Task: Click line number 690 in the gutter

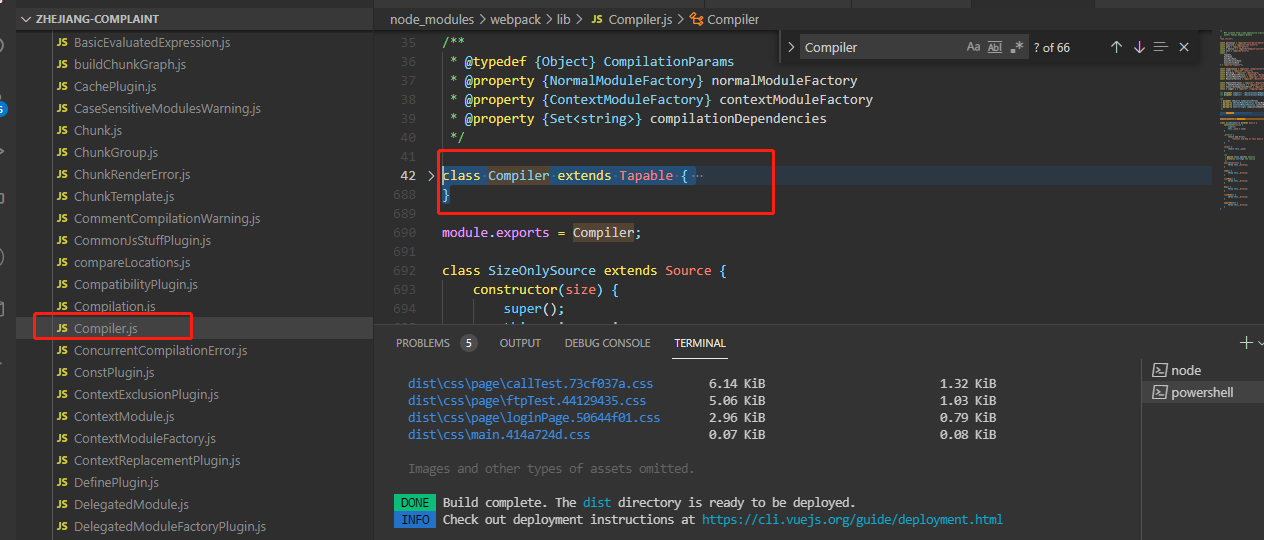Action: [x=404, y=233]
